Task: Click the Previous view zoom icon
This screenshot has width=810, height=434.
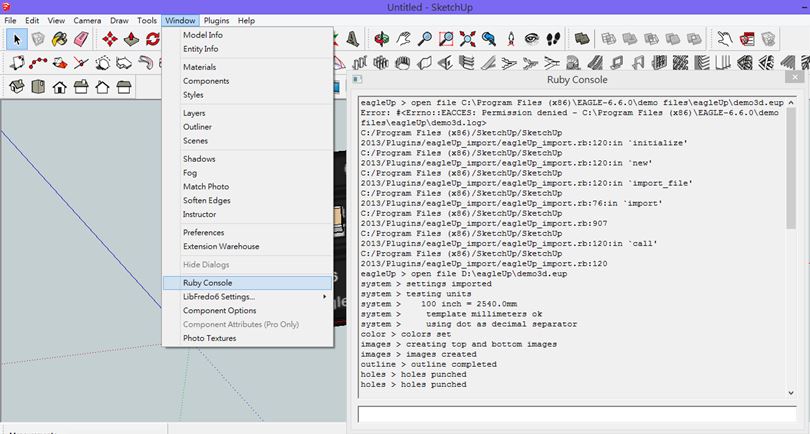Action: tap(489, 39)
